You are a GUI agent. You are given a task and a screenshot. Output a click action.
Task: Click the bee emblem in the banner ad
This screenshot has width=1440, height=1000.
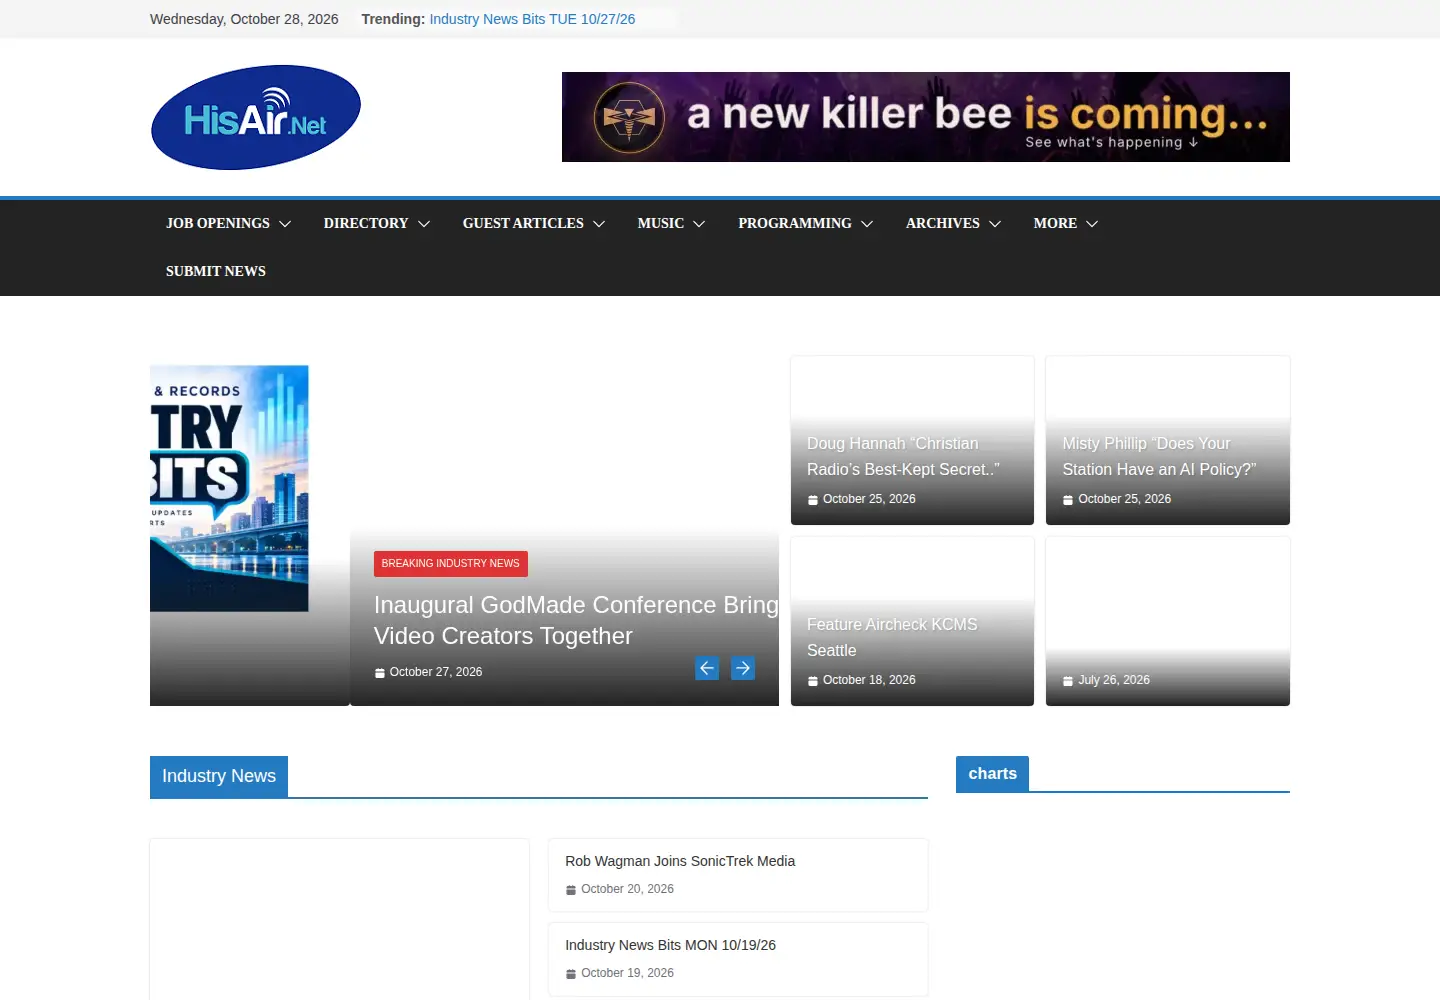pos(629,117)
